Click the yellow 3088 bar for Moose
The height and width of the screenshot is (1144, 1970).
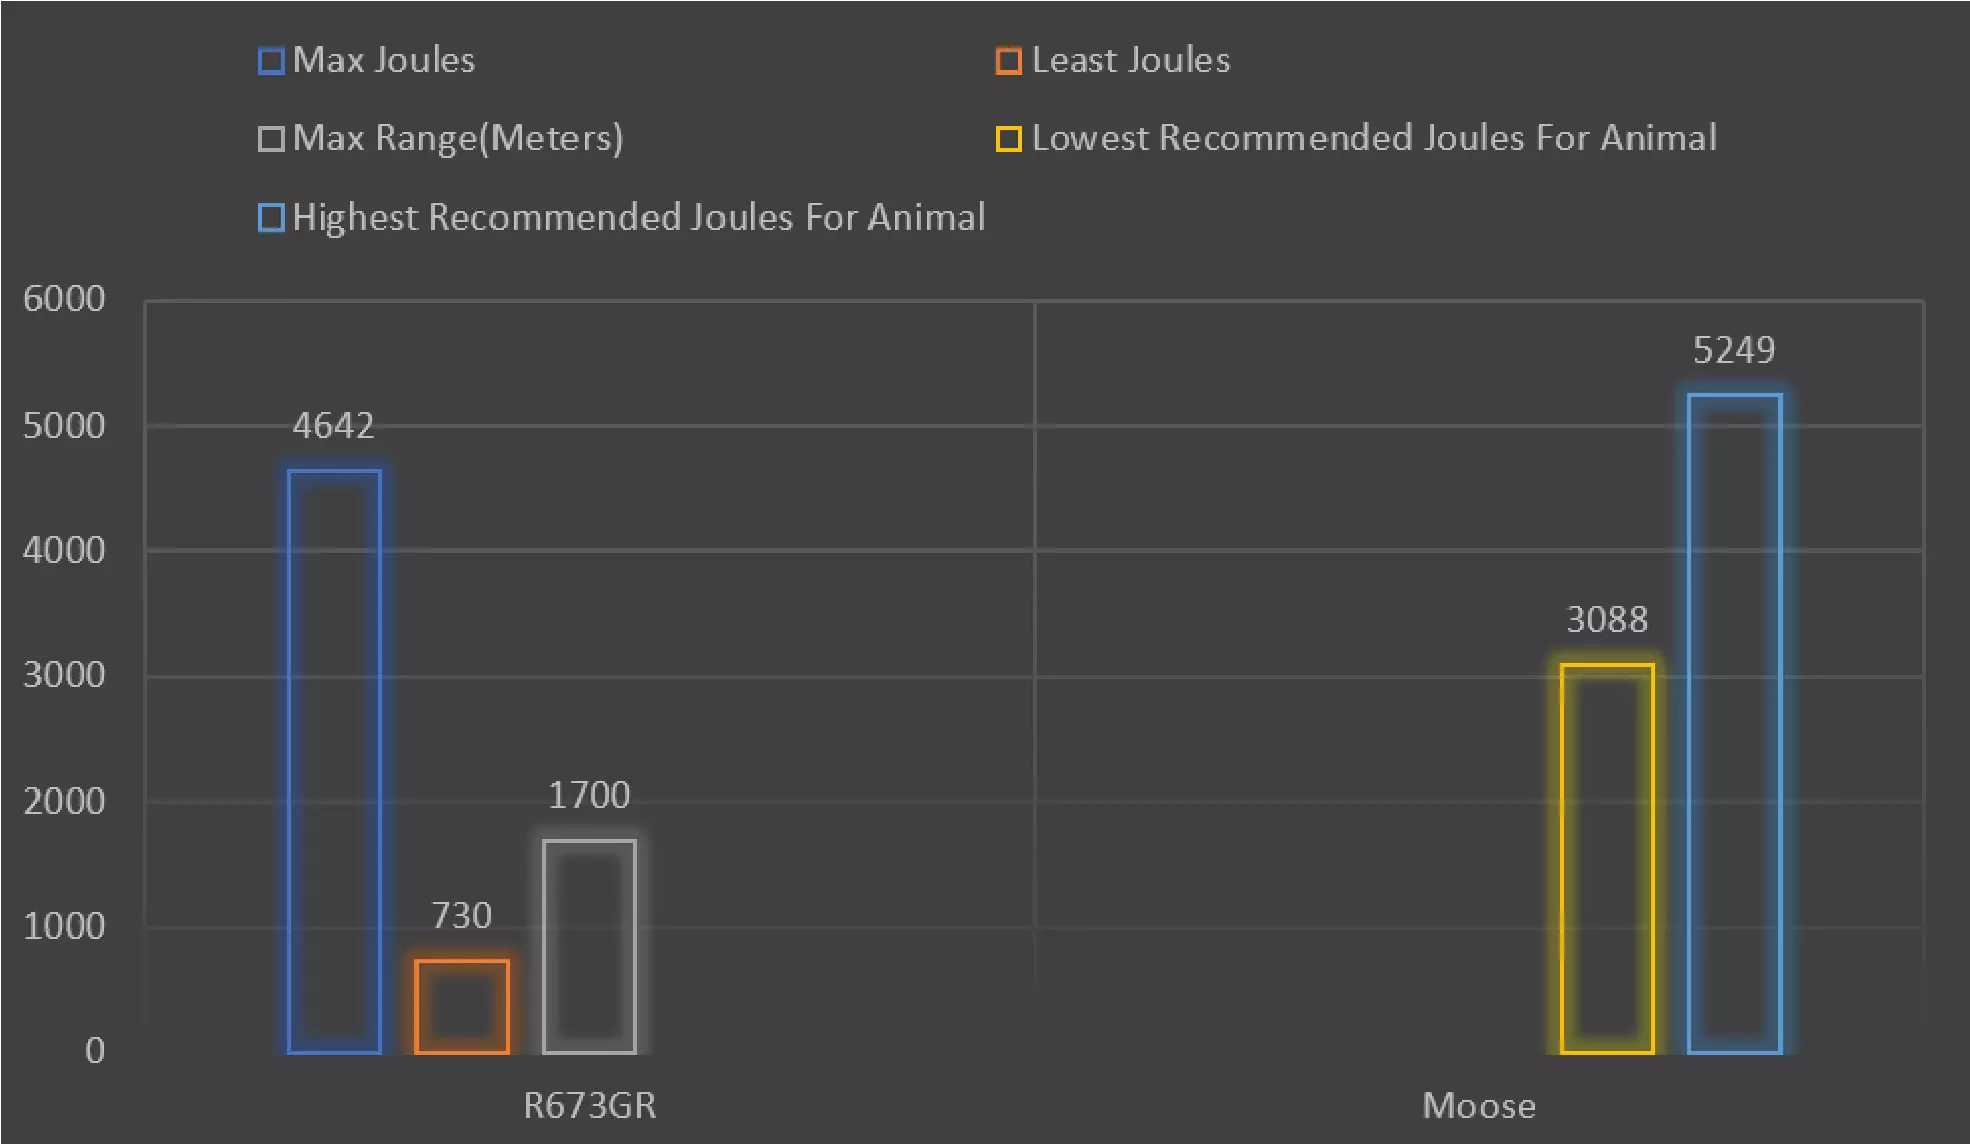tap(1606, 858)
